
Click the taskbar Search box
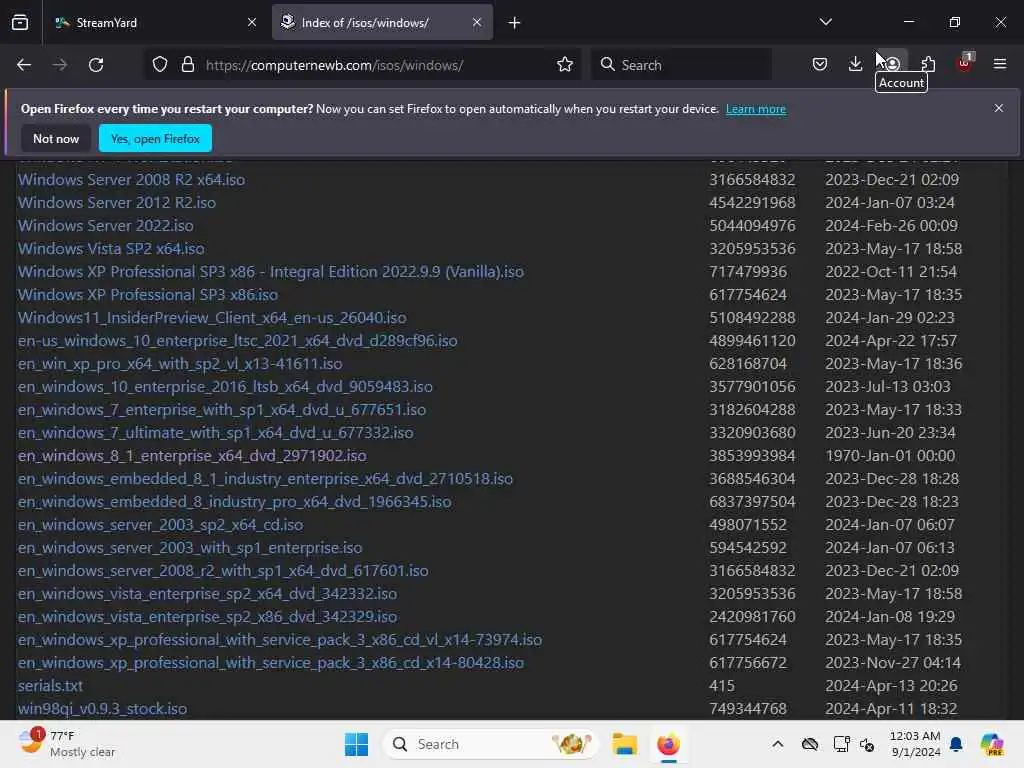(x=491, y=744)
